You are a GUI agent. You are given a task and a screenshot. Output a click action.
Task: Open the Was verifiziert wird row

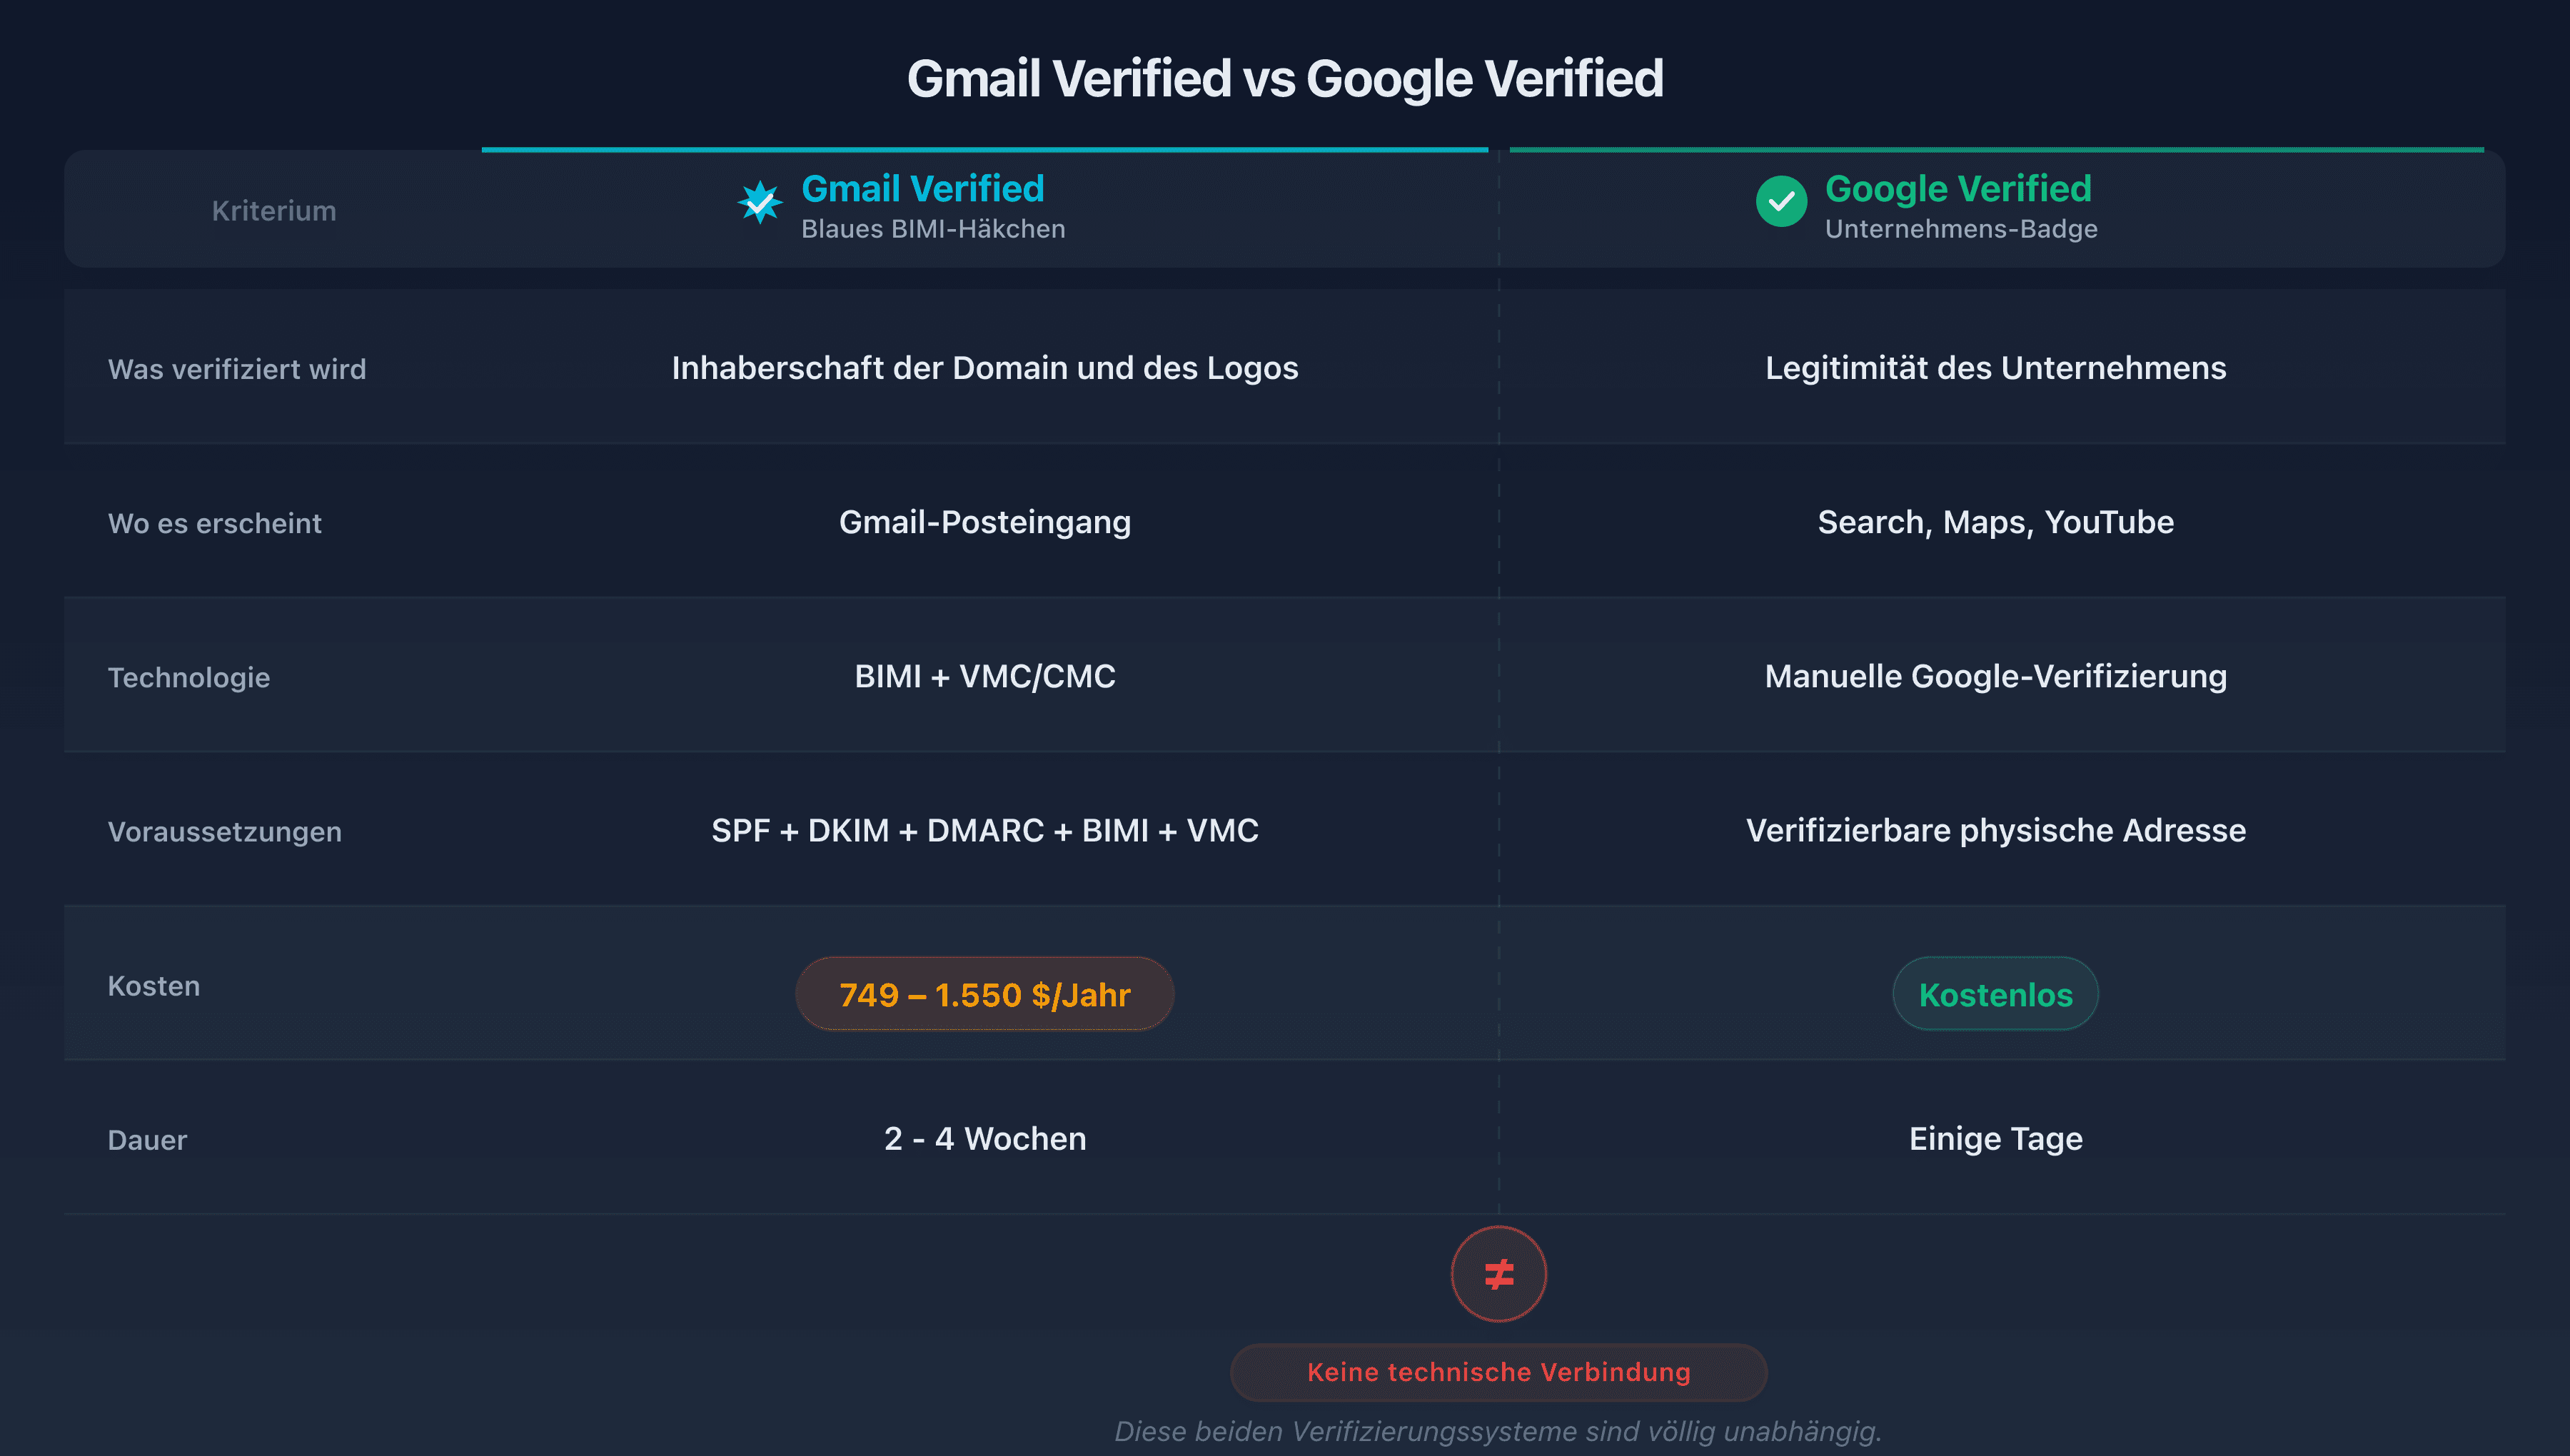click(238, 368)
